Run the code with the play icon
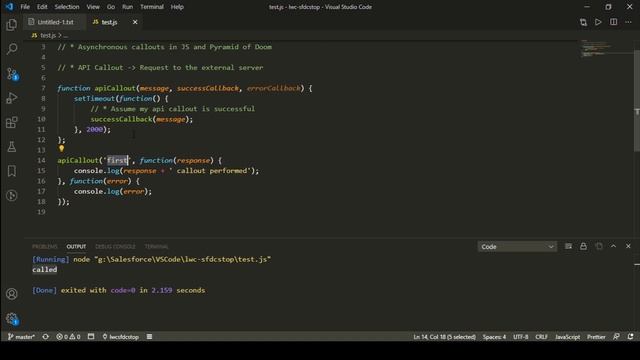This screenshot has height=360, width=640. tap(598, 22)
